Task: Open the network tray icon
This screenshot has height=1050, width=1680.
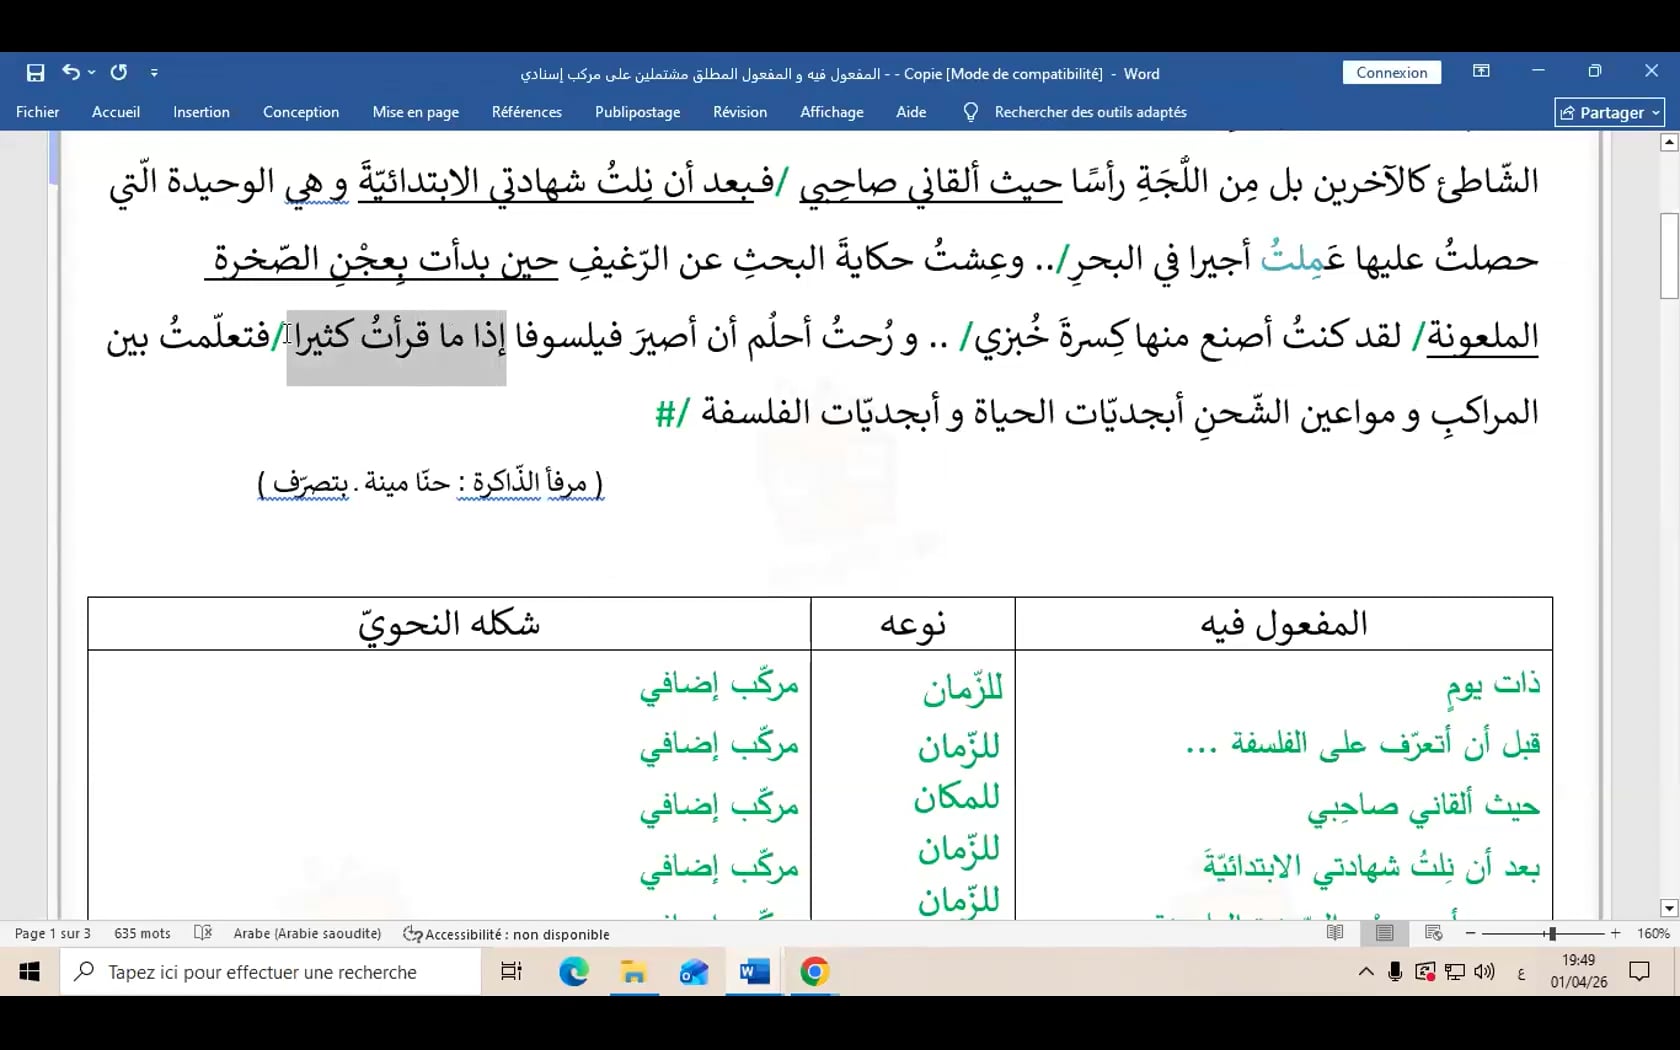Action: click(x=1455, y=972)
